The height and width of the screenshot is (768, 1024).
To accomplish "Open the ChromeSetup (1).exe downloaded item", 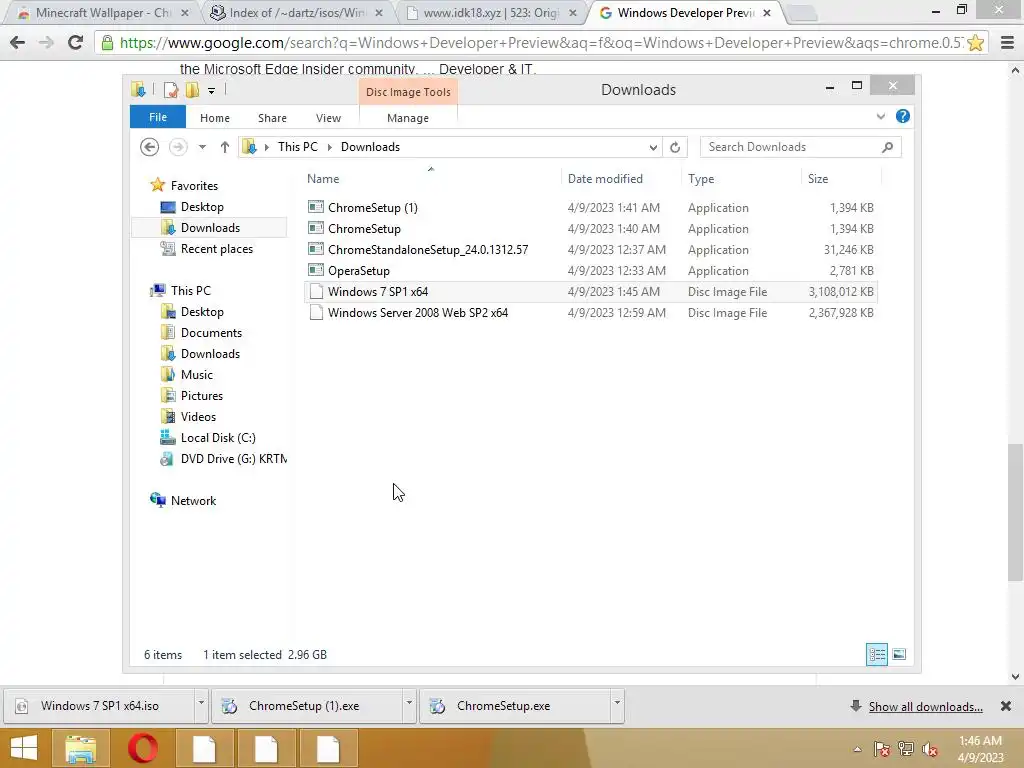I will tap(307, 706).
